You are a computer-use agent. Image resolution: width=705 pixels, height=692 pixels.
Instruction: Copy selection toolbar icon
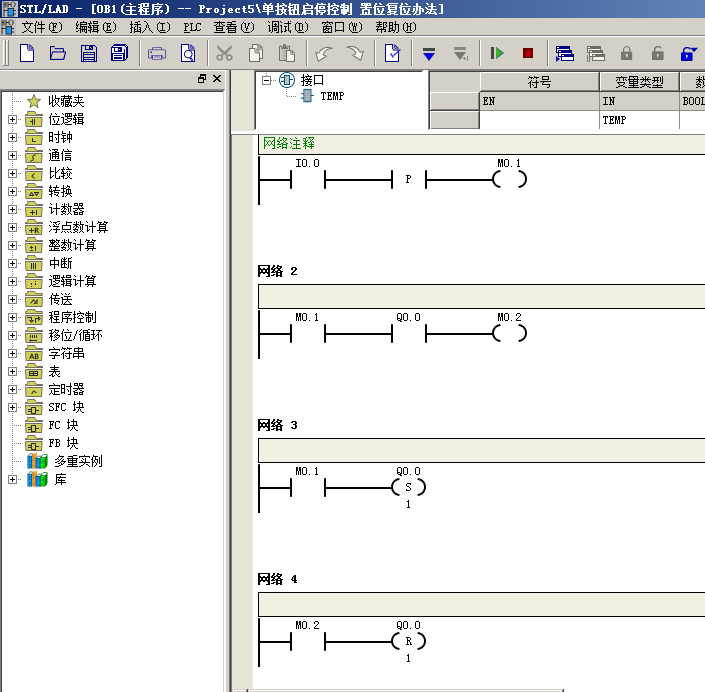pyautogui.click(x=256, y=54)
